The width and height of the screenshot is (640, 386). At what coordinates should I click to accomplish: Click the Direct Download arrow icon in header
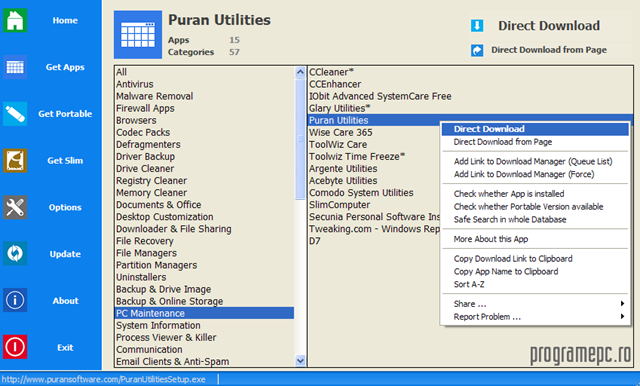(x=477, y=26)
